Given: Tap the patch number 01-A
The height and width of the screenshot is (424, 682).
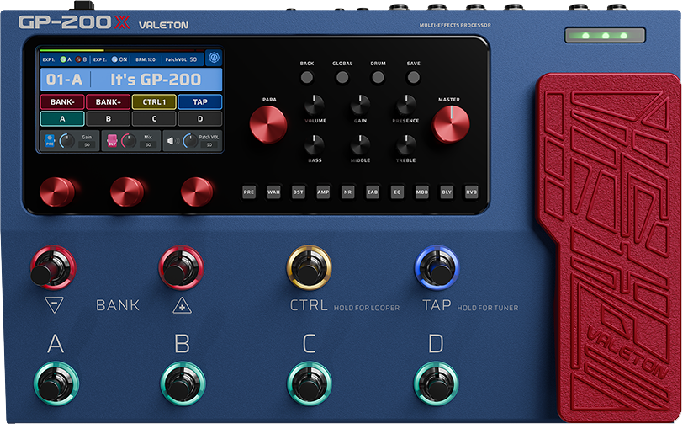Looking at the screenshot, I should (x=64, y=80).
